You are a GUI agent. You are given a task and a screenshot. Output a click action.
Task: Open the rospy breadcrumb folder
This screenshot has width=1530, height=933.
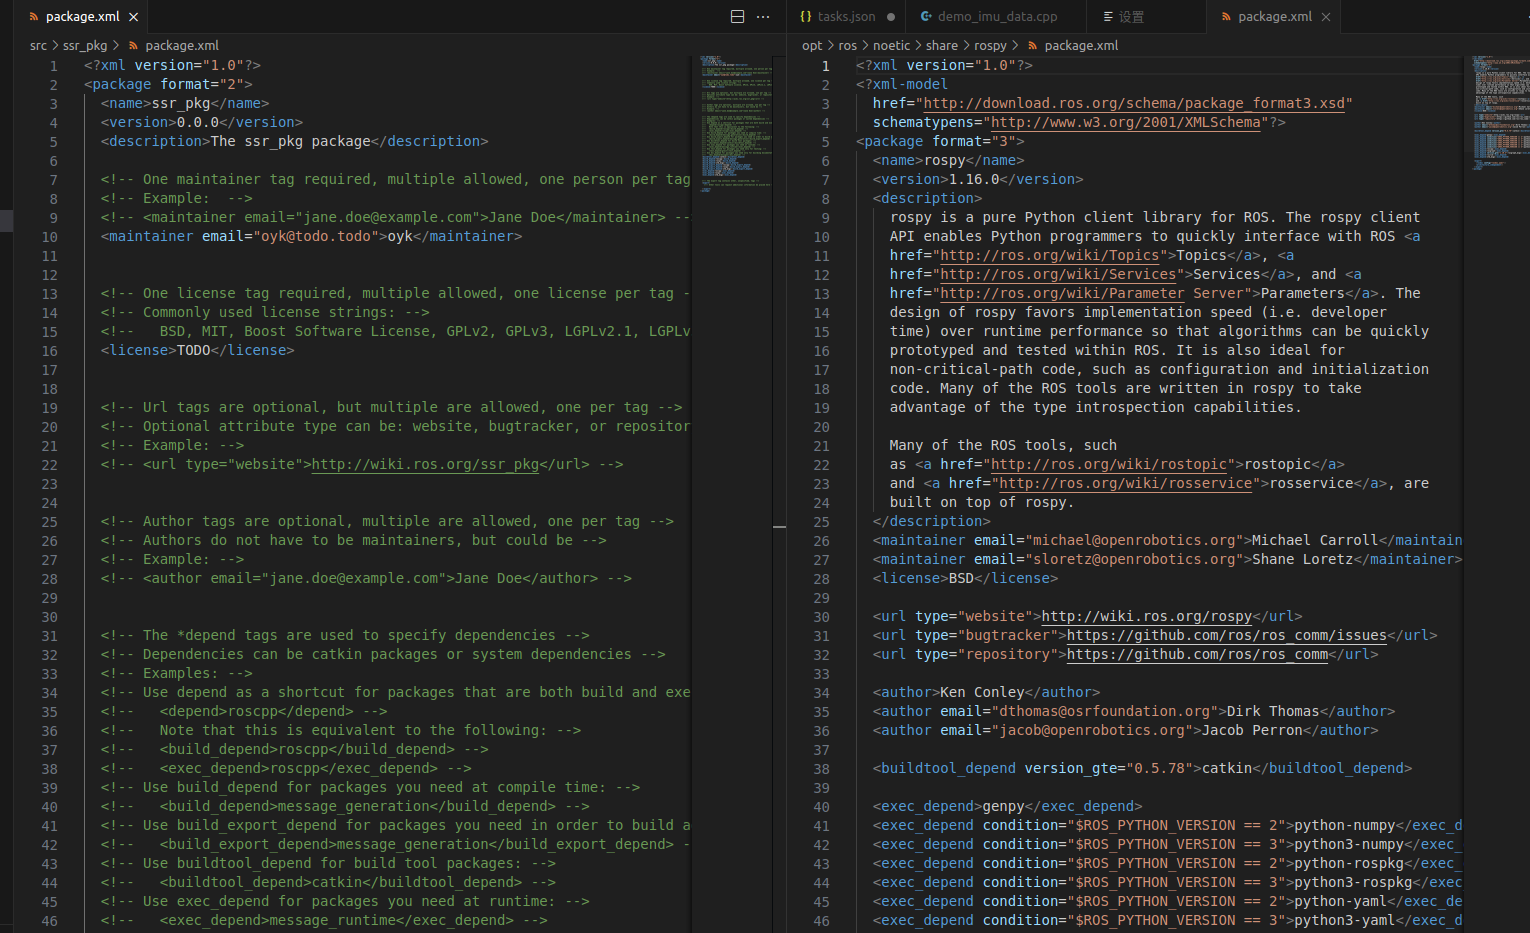pos(991,46)
